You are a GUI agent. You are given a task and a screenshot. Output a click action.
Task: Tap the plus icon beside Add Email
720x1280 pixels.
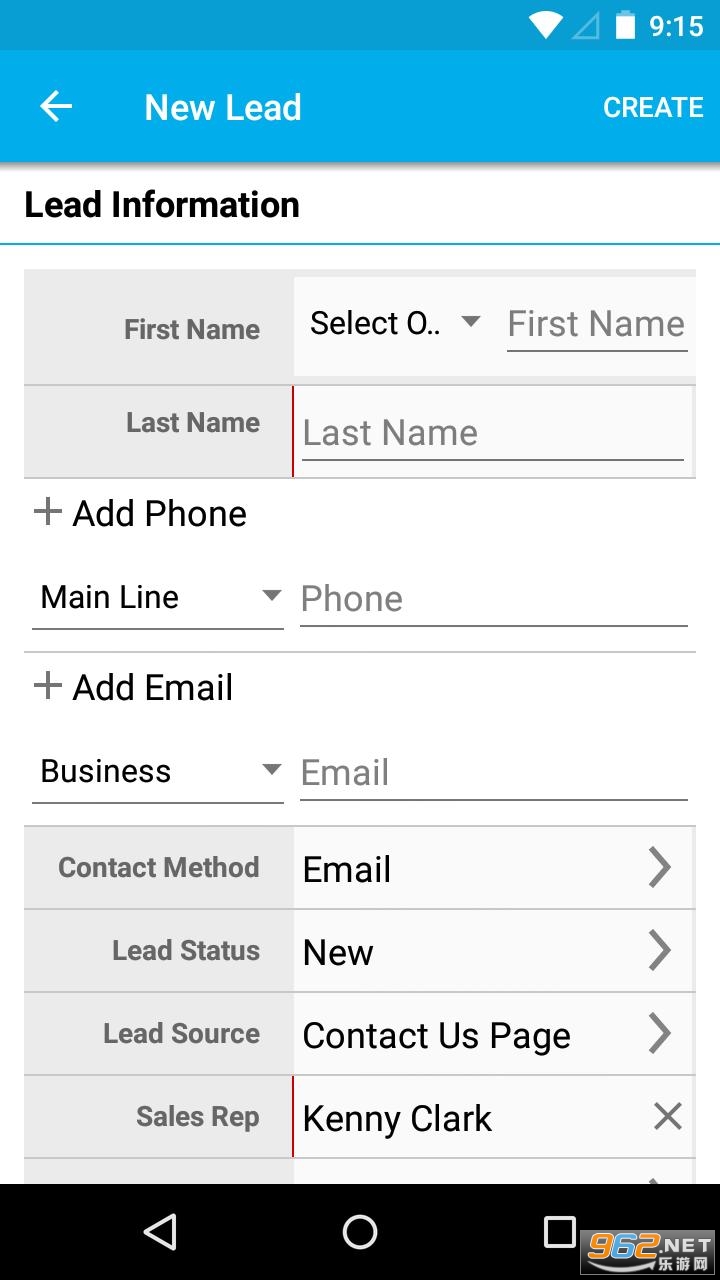tap(47, 686)
